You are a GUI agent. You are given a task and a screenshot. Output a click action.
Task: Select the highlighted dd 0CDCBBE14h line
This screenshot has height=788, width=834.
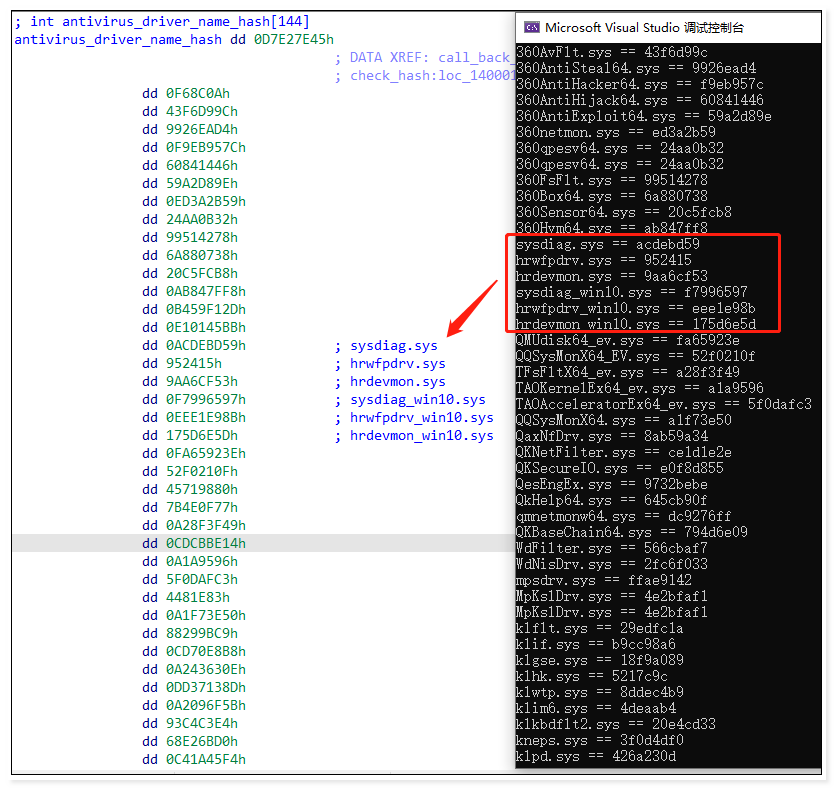coord(264,543)
